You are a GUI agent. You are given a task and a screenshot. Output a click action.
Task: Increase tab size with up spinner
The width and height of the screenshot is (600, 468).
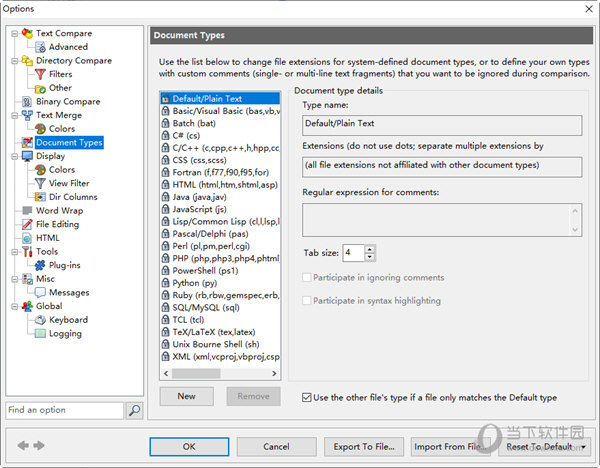point(369,249)
